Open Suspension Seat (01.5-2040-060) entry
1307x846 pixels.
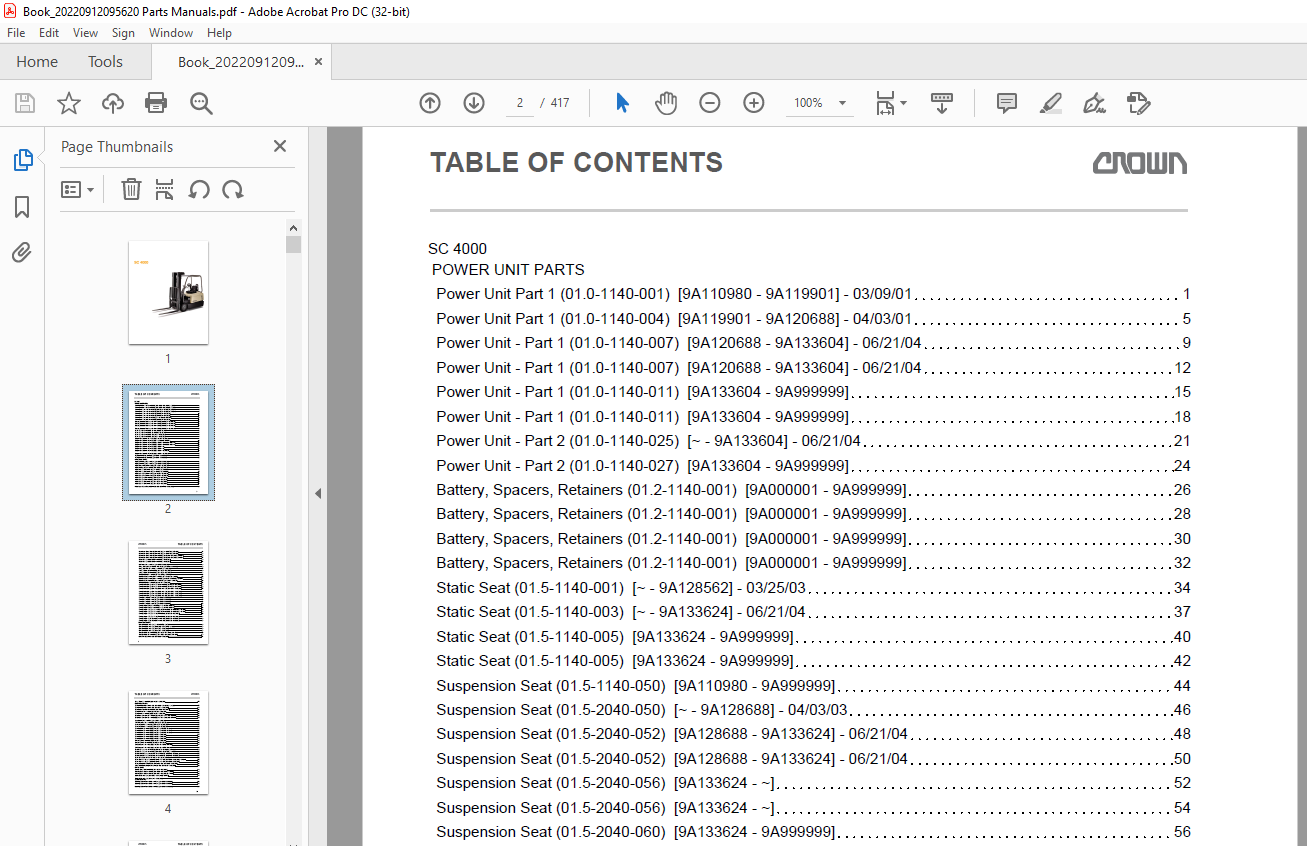[813, 832]
